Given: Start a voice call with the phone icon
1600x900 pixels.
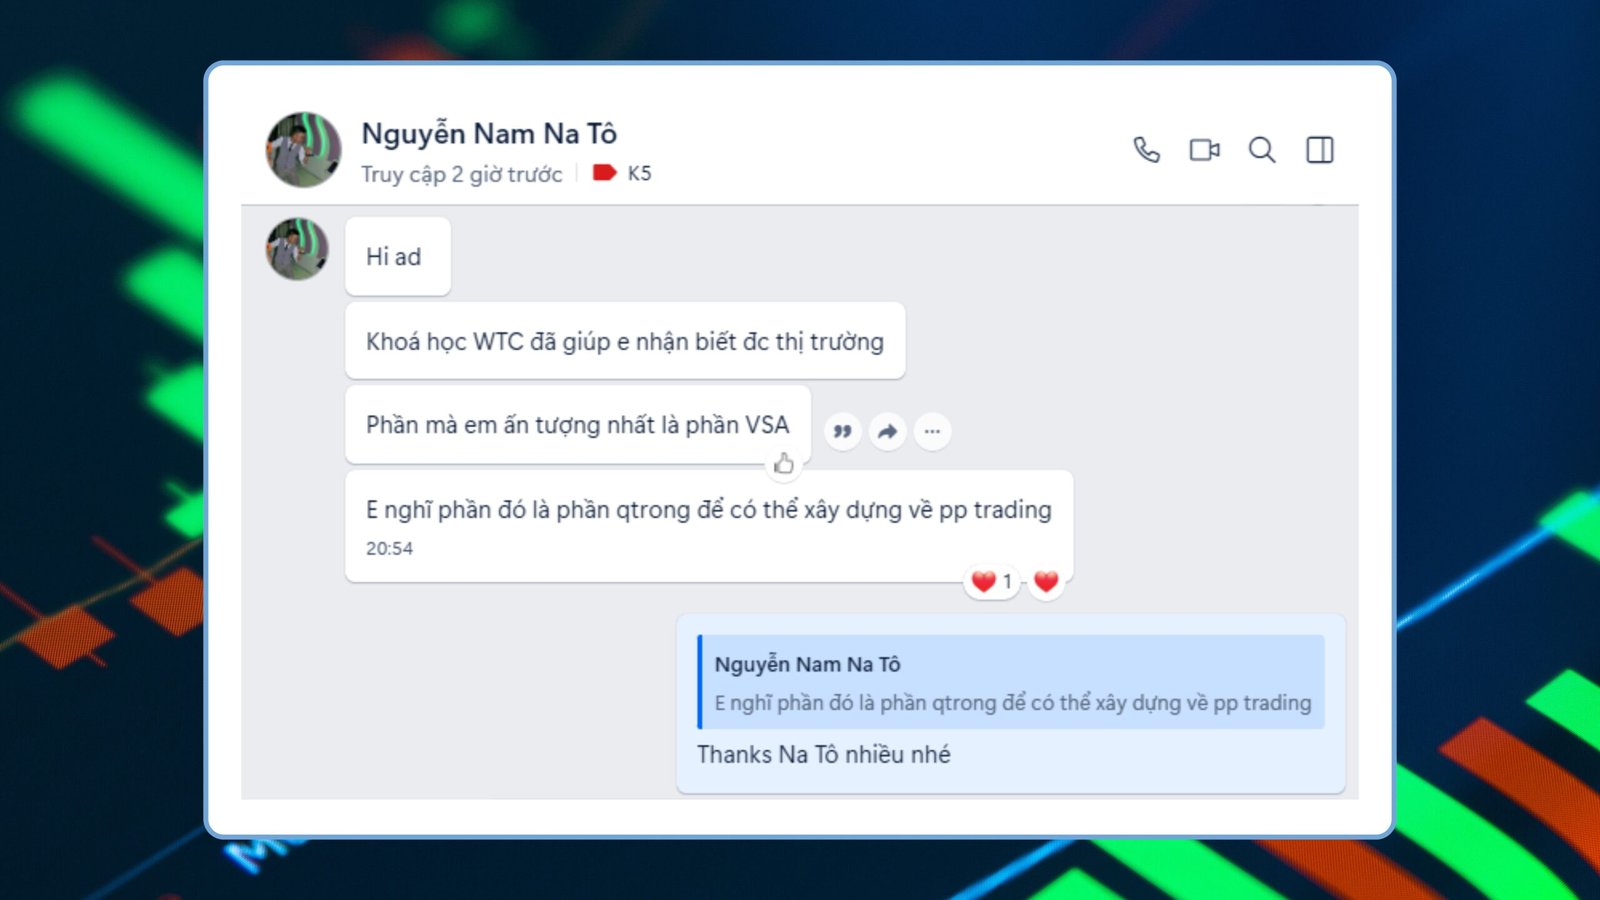Looking at the screenshot, I should click(x=1146, y=150).
